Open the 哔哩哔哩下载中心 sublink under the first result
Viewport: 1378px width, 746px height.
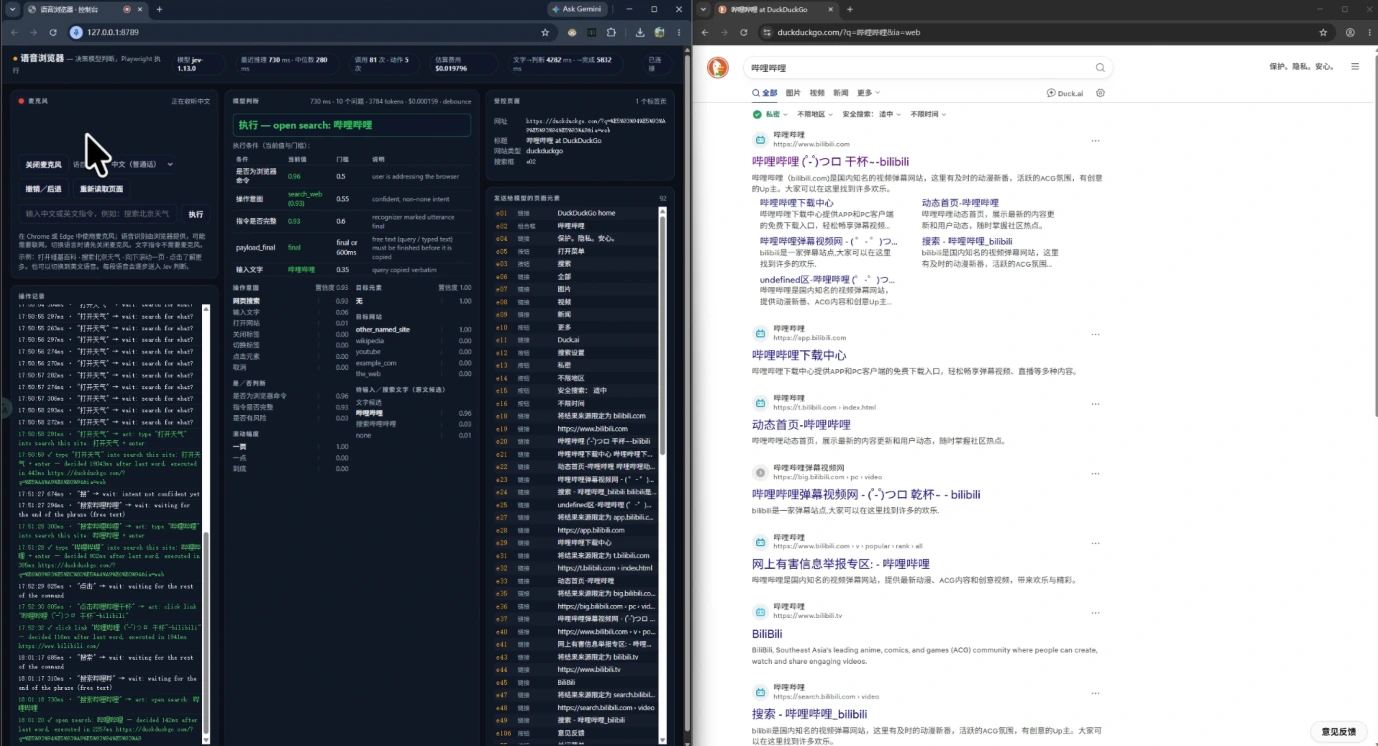tap(796, 203)
